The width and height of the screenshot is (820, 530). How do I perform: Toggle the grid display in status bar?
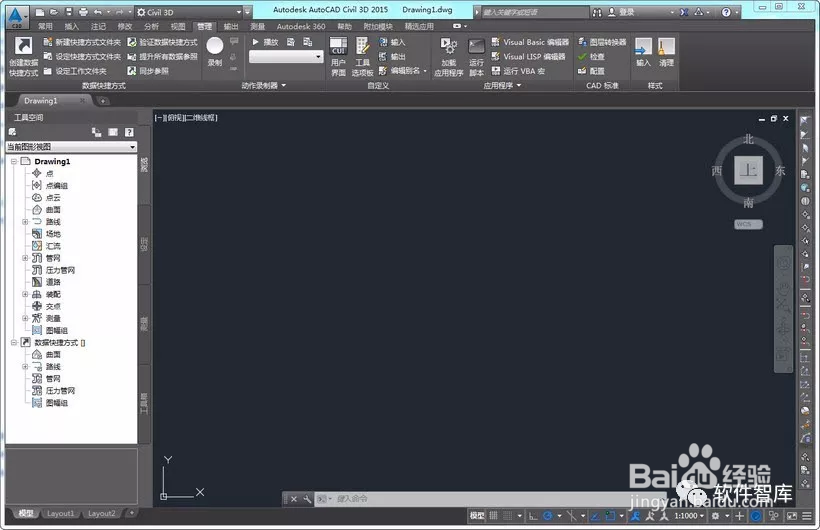click(x=493, y=516)
